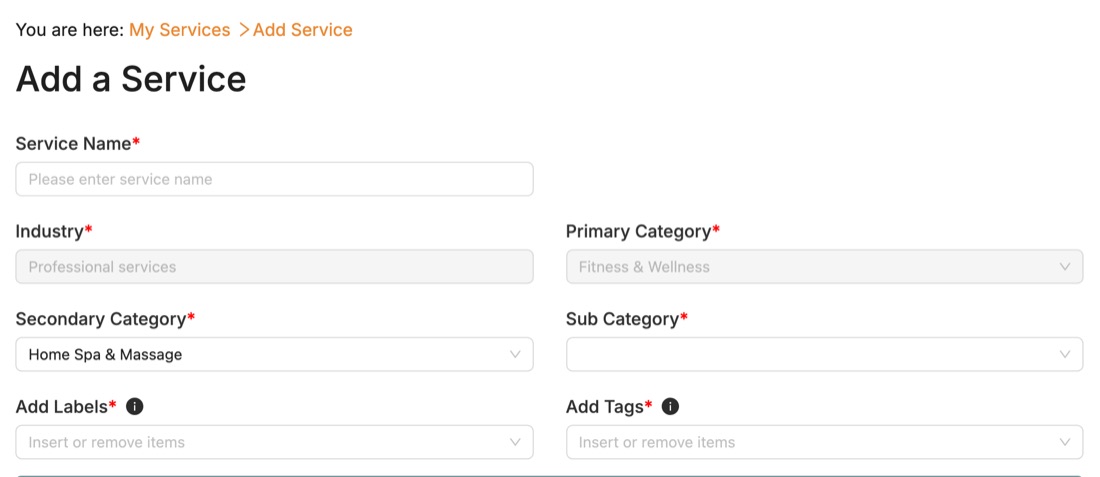Focus the Service Name input field
This screenshot has height=477, width=1100.
[274, 180]
